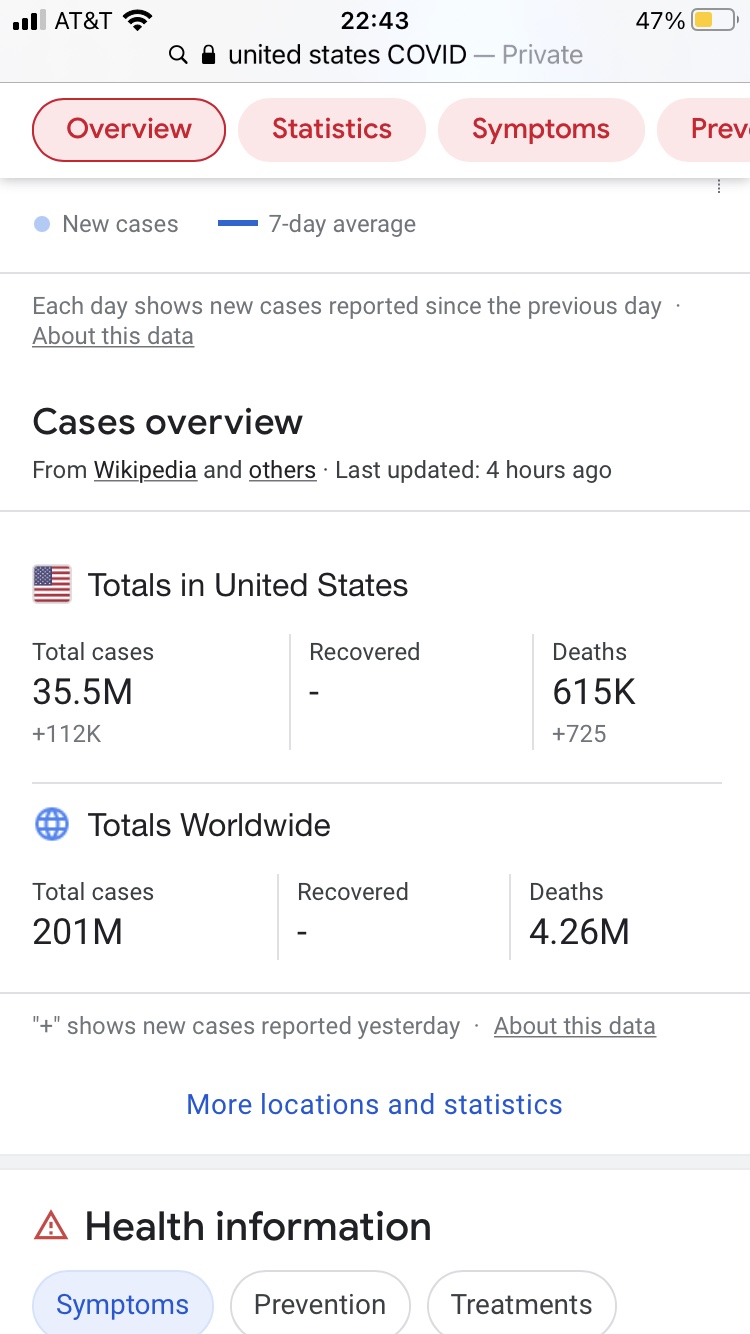Viewport: 750px width, 1334px height.
Task: Open the Symptoms tab in top bar
Action: point(541,129)
